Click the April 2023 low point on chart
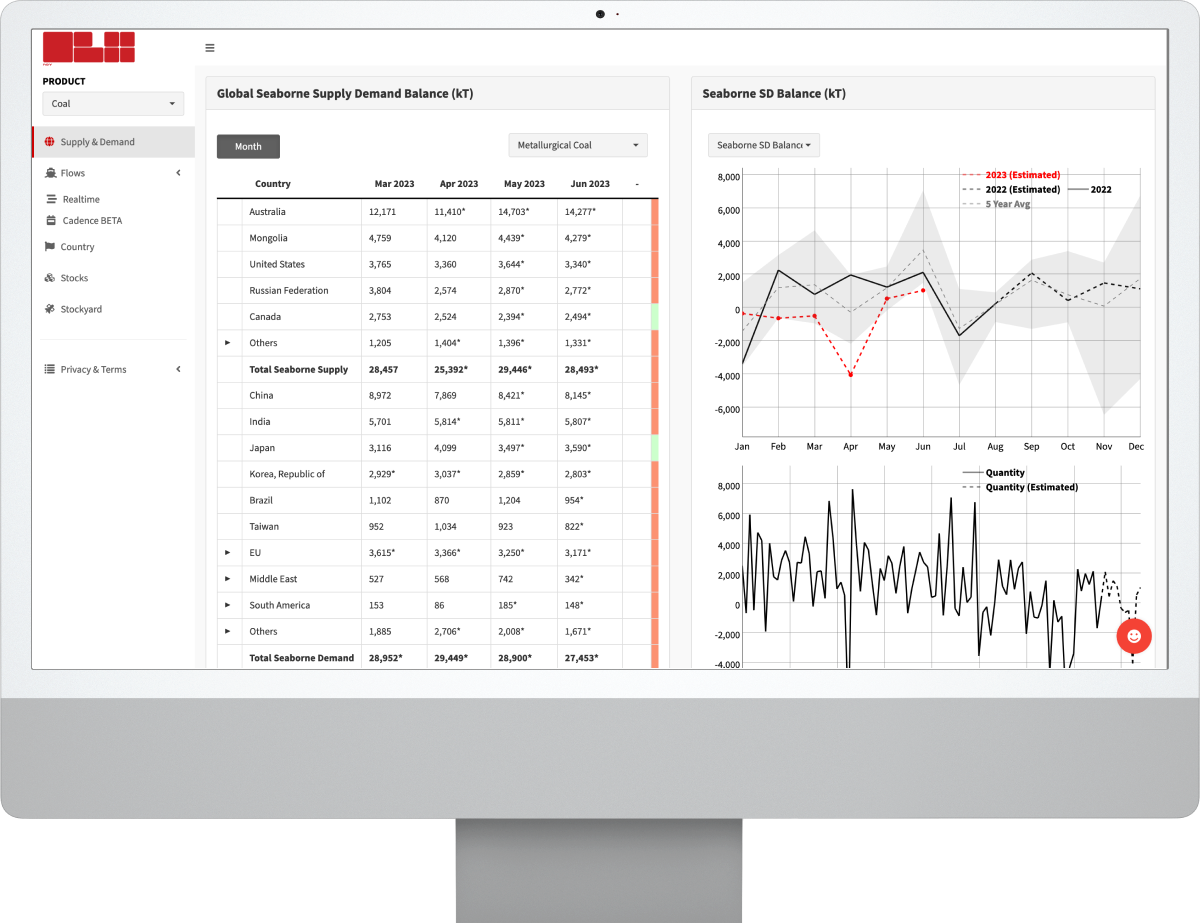This screenshot has width=1200, height=923. 851,375
